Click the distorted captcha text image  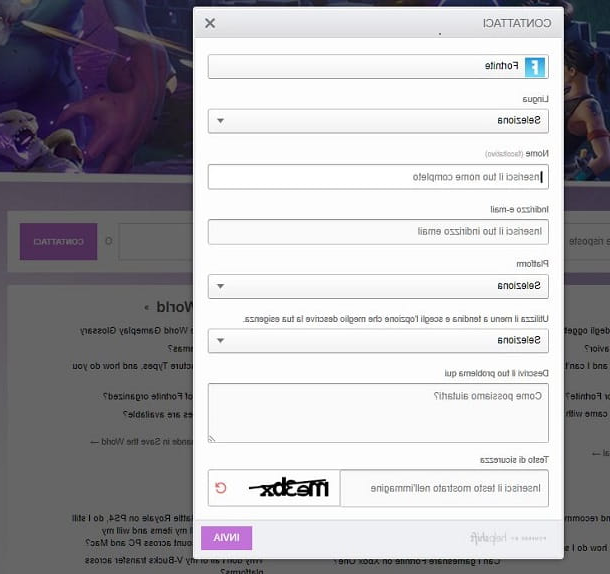point(289,488)
